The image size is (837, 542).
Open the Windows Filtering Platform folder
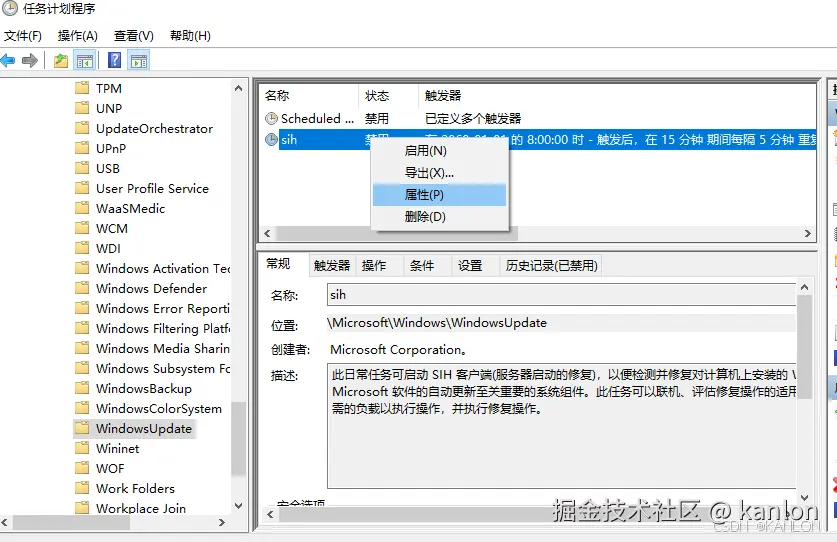[163, 328]
